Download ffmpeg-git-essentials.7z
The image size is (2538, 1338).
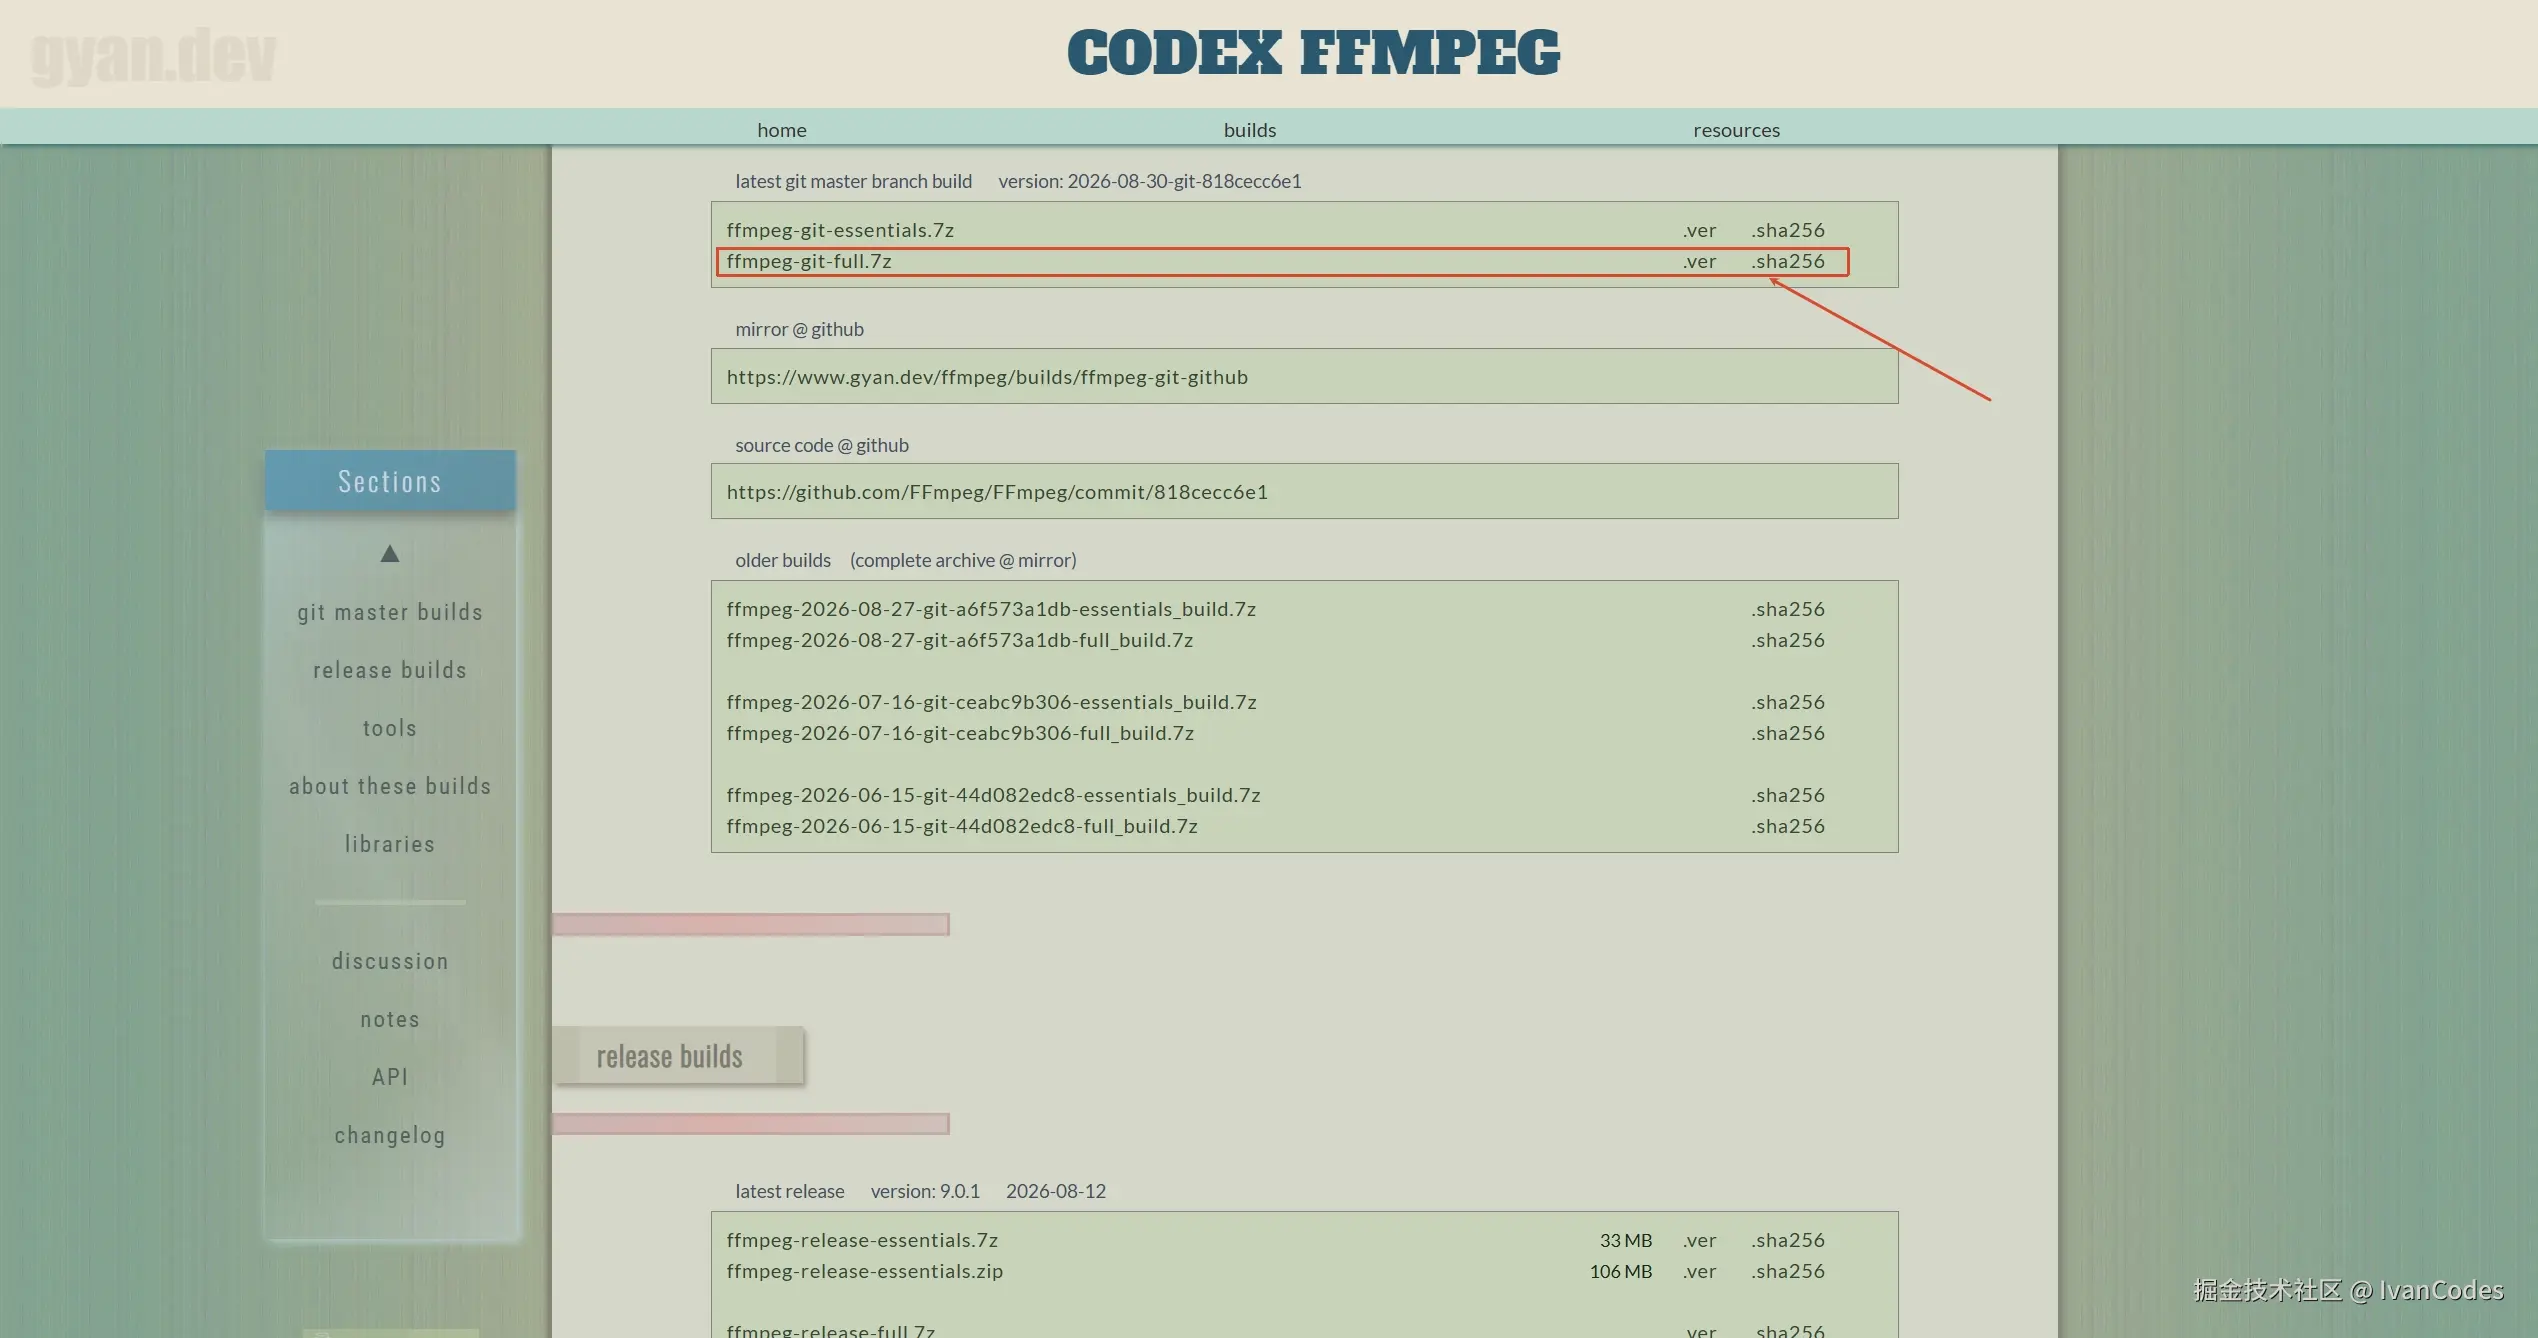(840, 230)
